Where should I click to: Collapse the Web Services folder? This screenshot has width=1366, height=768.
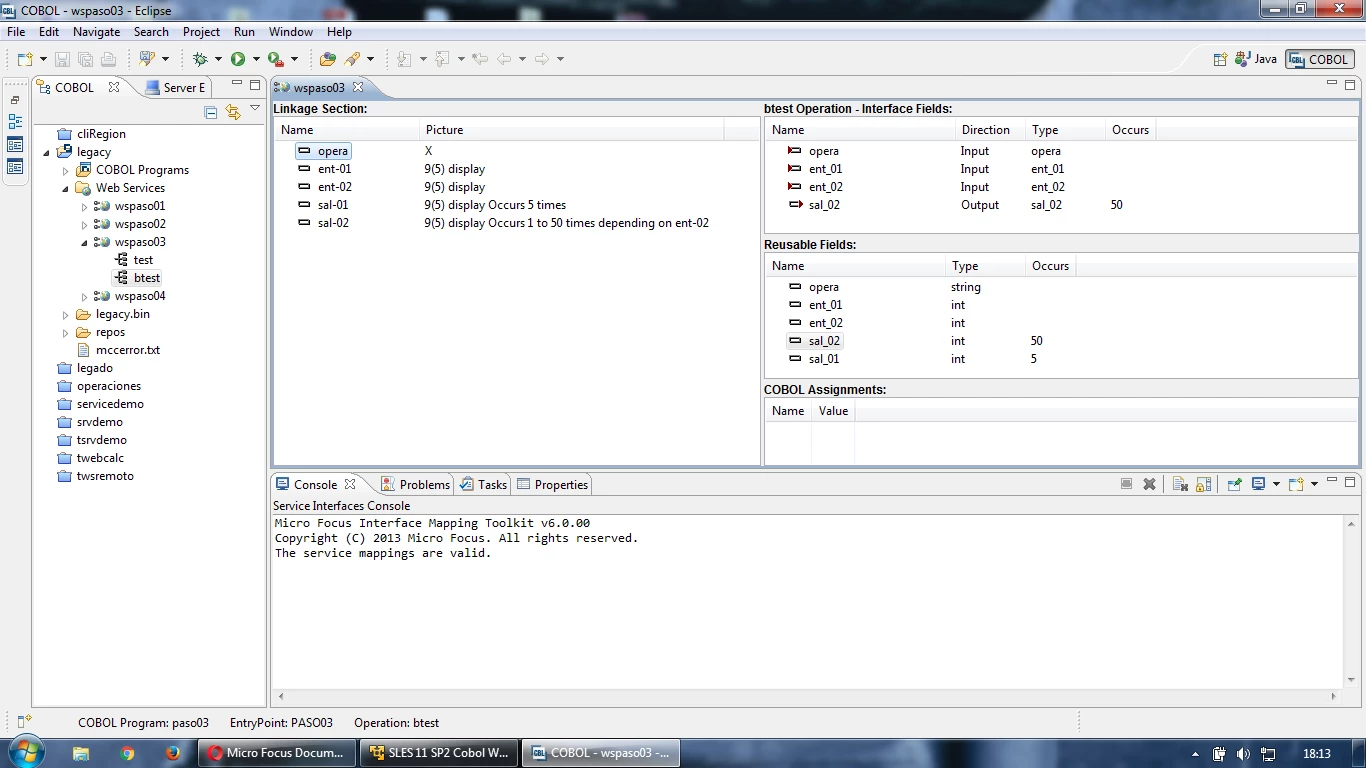[66, 188]
